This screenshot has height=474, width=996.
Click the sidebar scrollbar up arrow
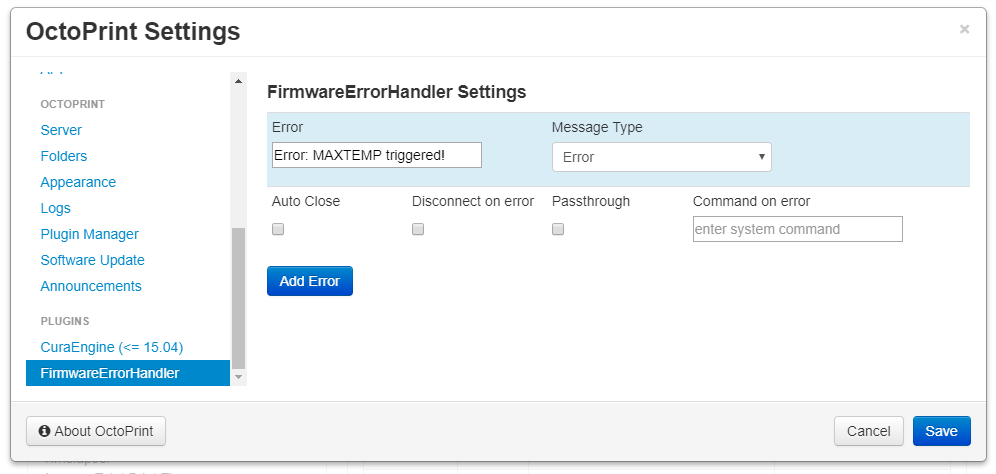[238, 81]
